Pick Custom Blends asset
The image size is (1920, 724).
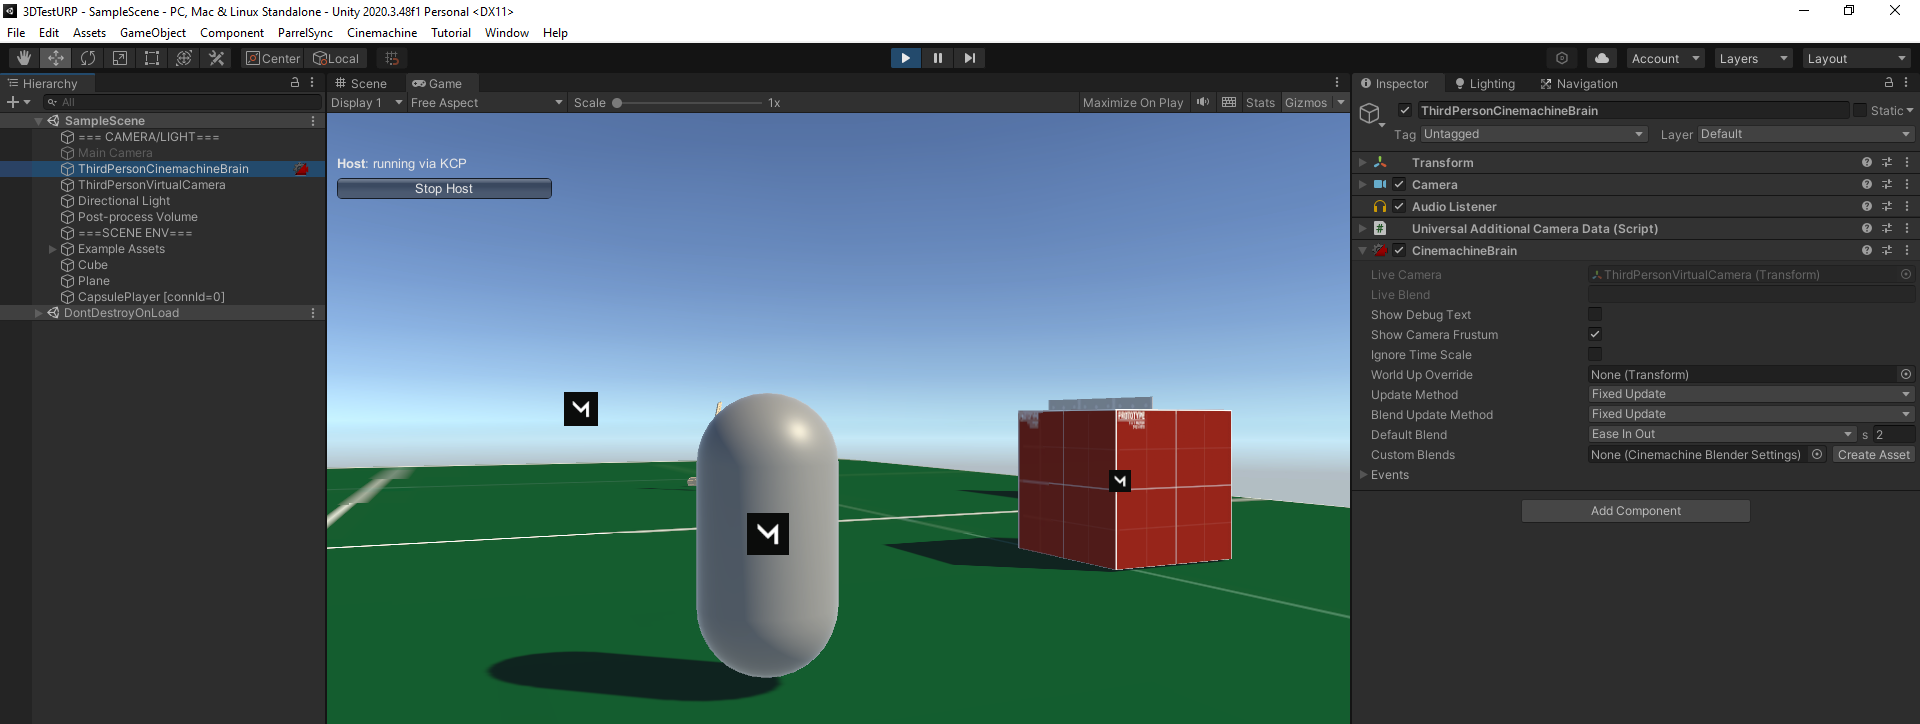[1817, 454]
